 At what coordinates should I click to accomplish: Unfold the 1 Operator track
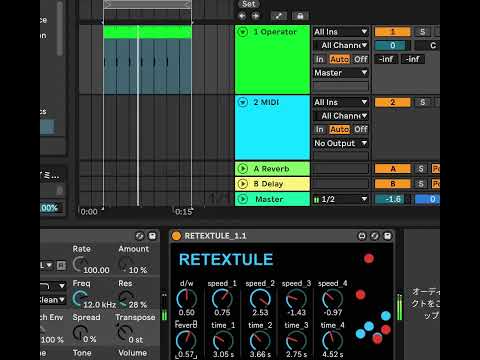point(243,32)
